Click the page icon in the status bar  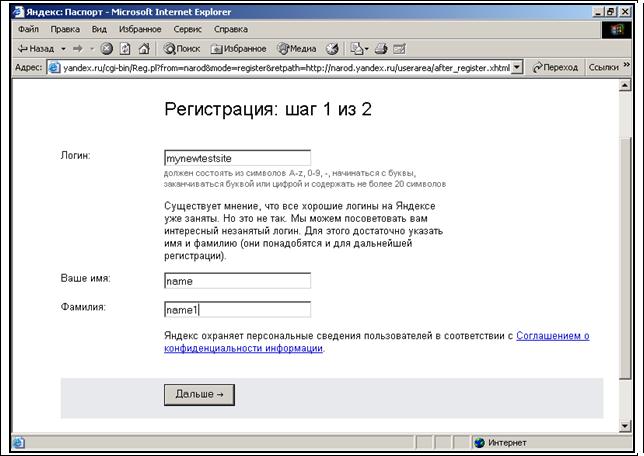(18, 443)
